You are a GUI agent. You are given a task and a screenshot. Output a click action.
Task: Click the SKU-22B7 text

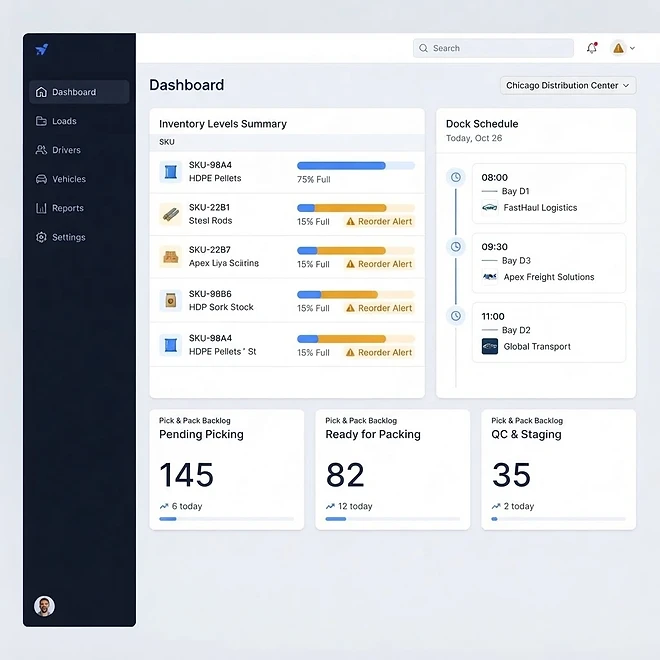point(210,250)
